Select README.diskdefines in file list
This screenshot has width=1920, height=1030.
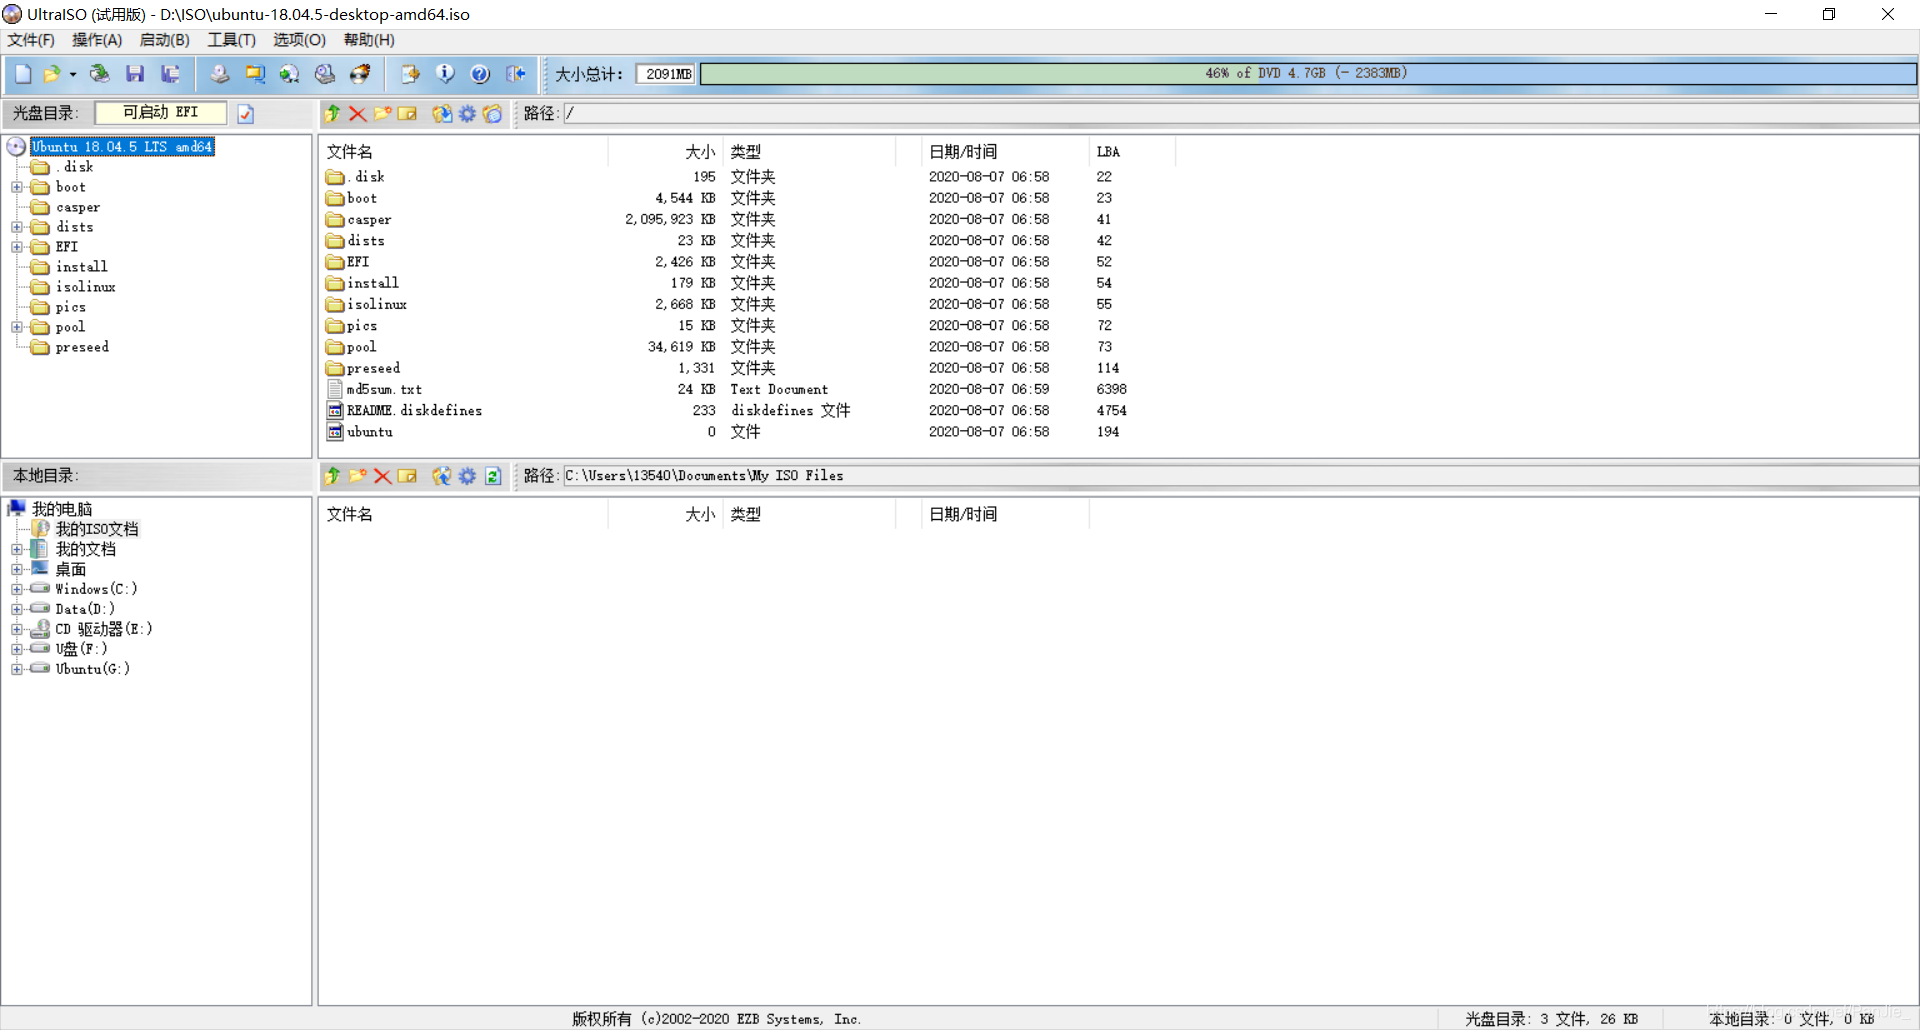click(414, 411)
